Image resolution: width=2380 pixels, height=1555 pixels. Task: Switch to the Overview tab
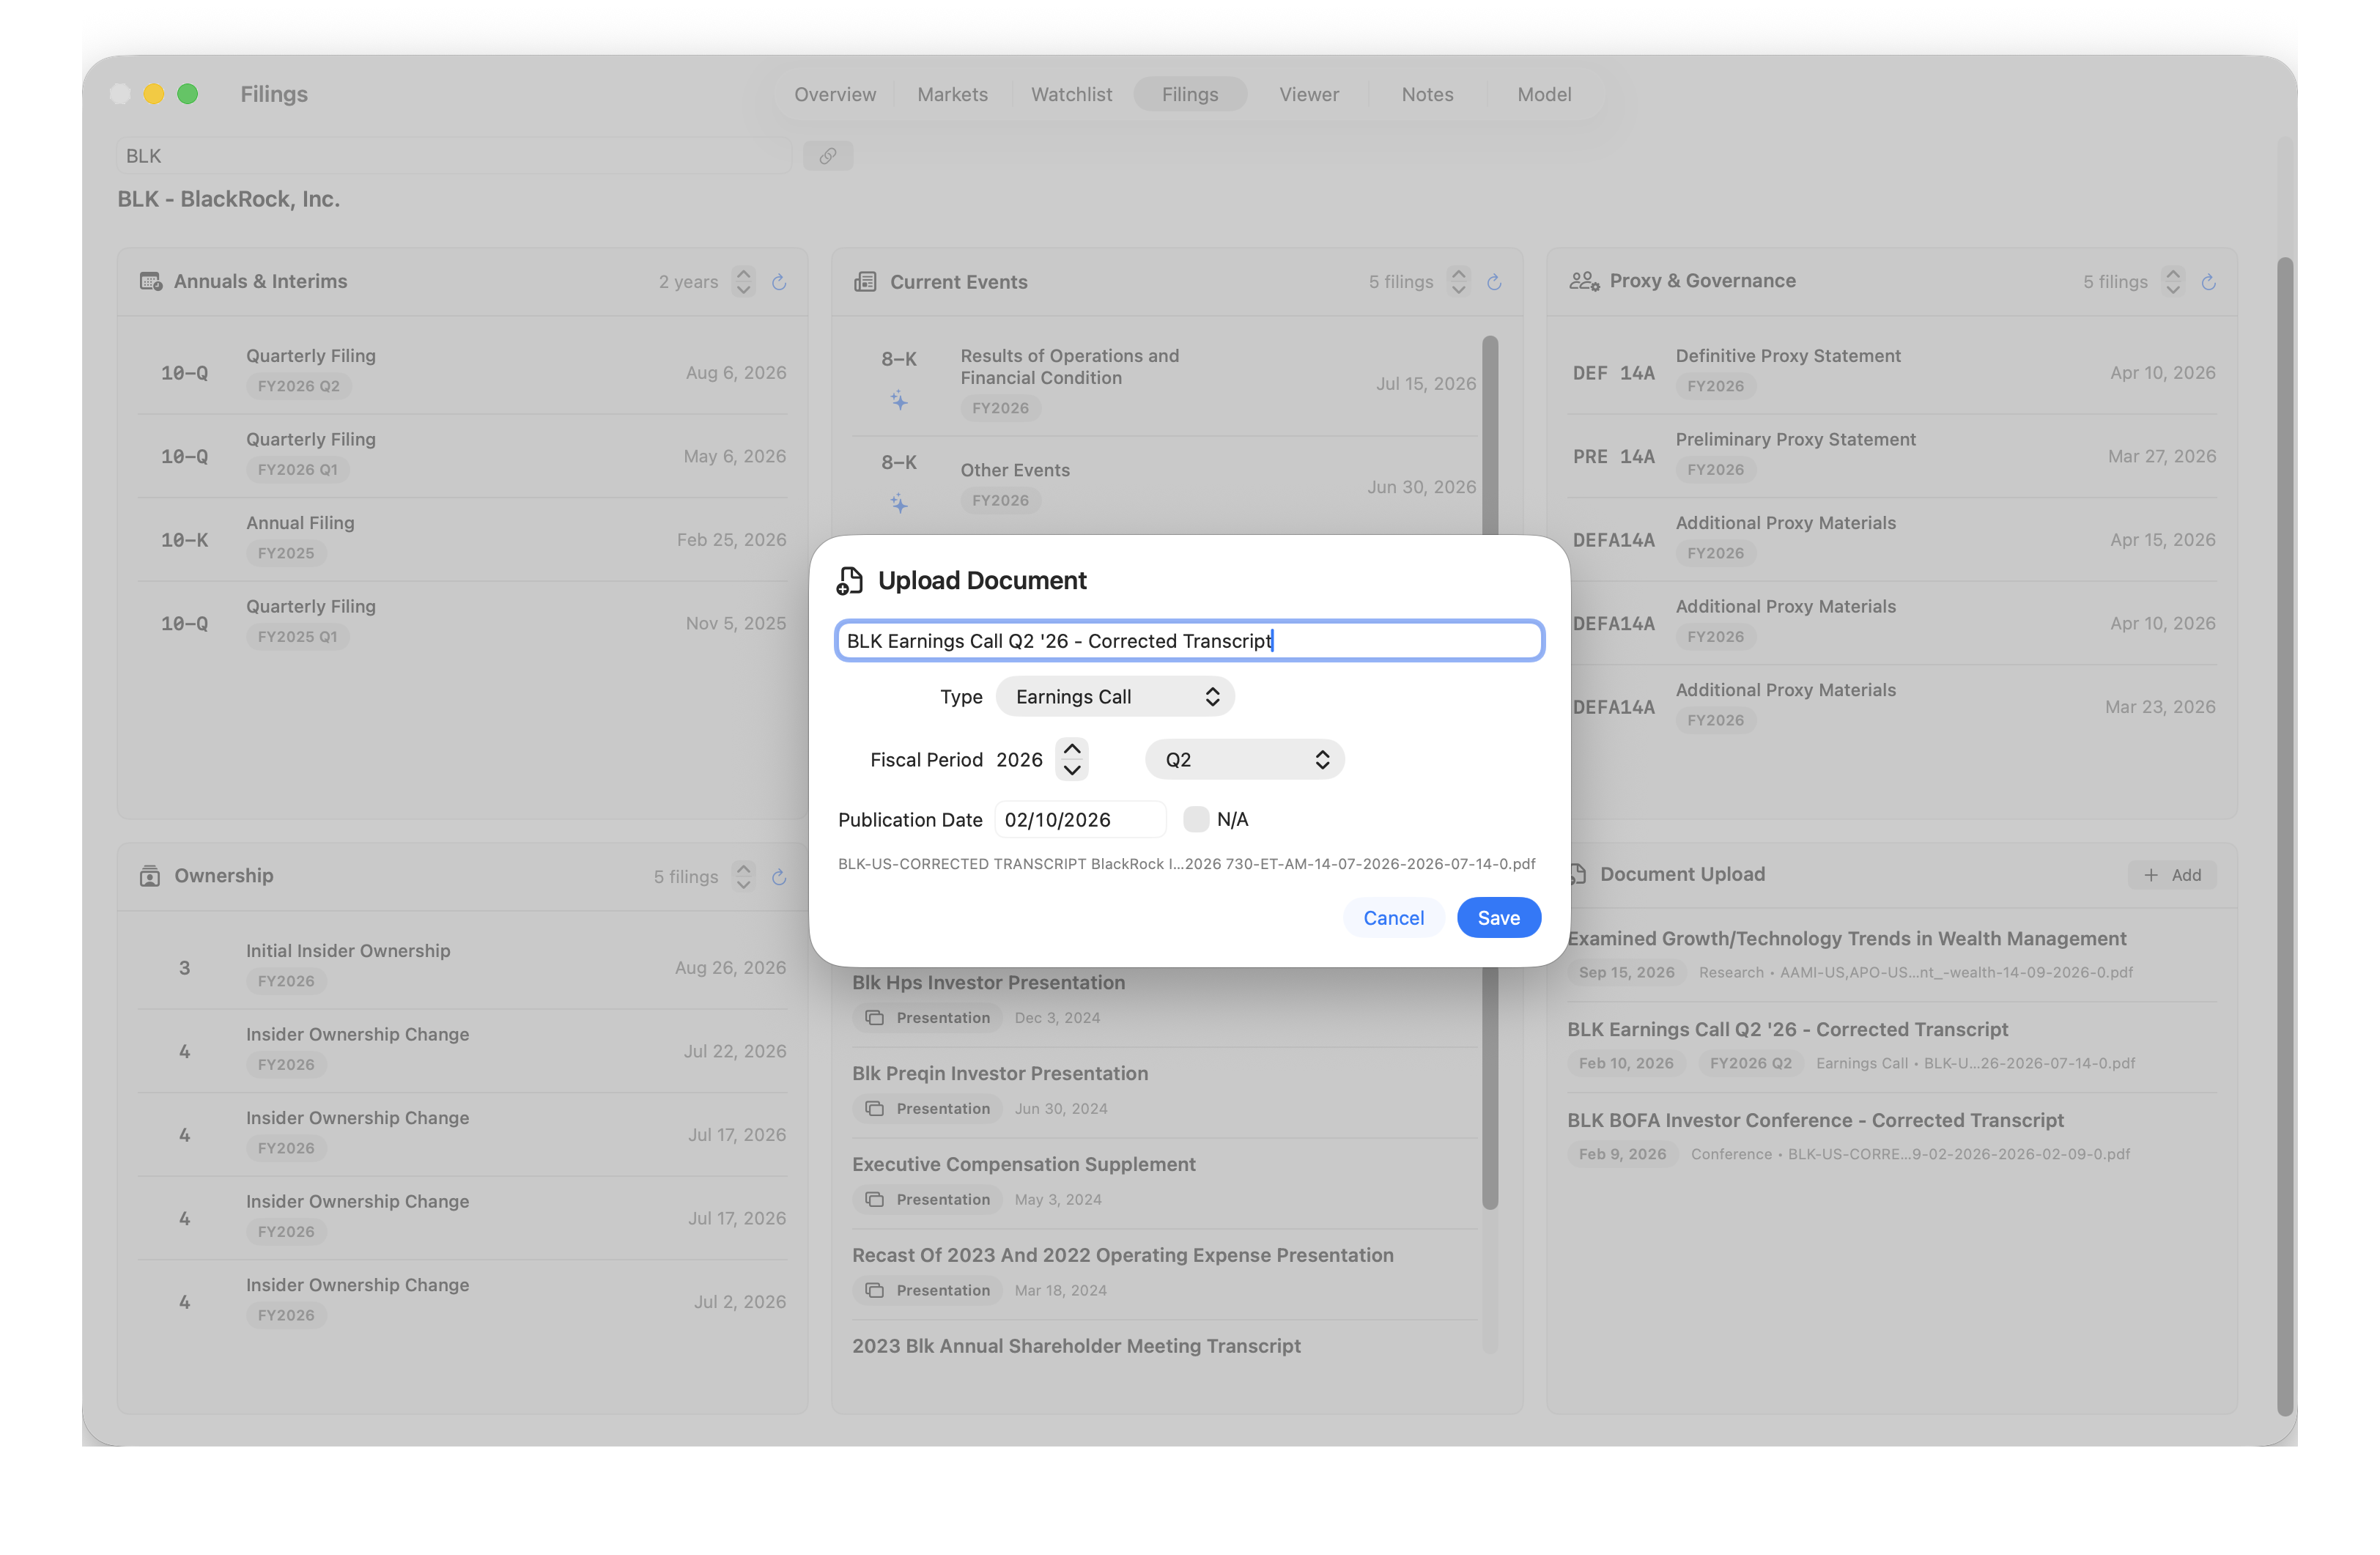835,94
